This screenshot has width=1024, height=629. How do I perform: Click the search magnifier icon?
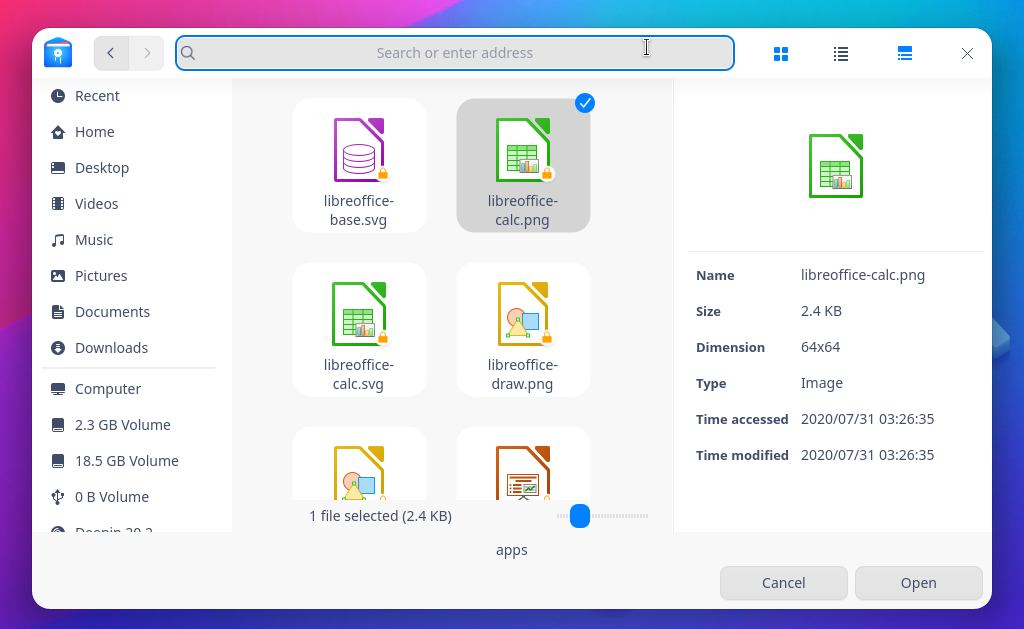click(x=188, y=53)
